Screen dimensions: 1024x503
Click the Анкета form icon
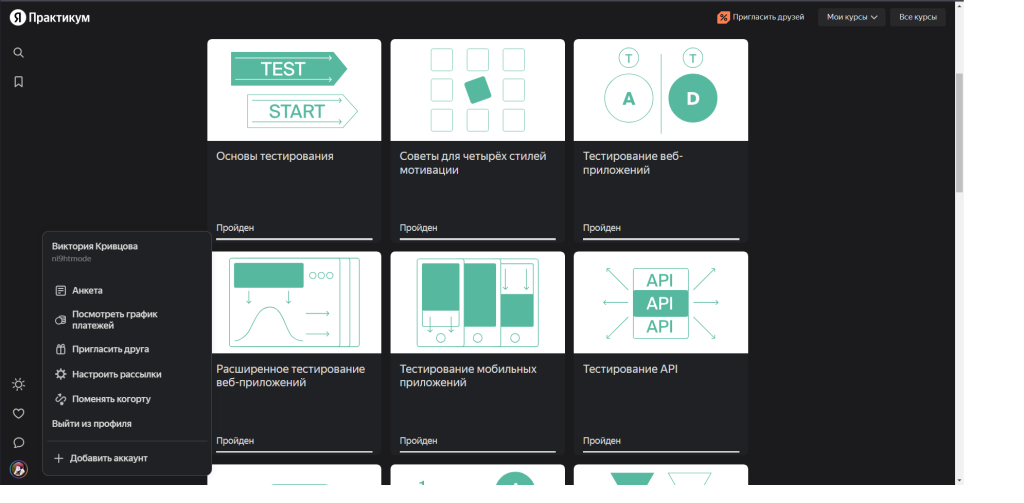click(x=61, y=291)
